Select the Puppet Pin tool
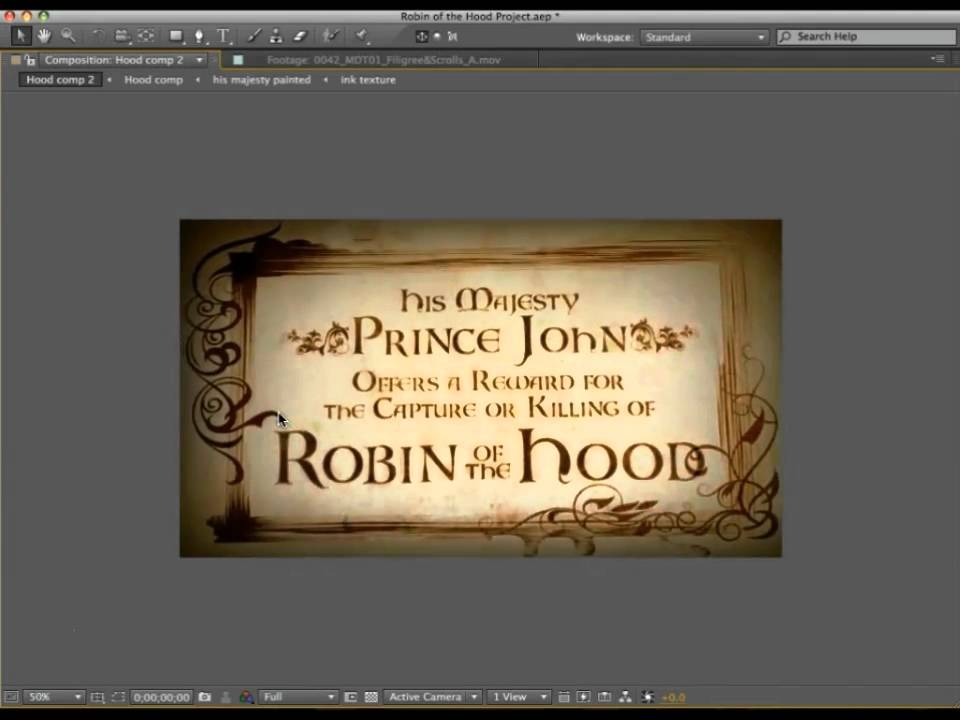Viewport: 960px width, 720px height. point(362,36)
